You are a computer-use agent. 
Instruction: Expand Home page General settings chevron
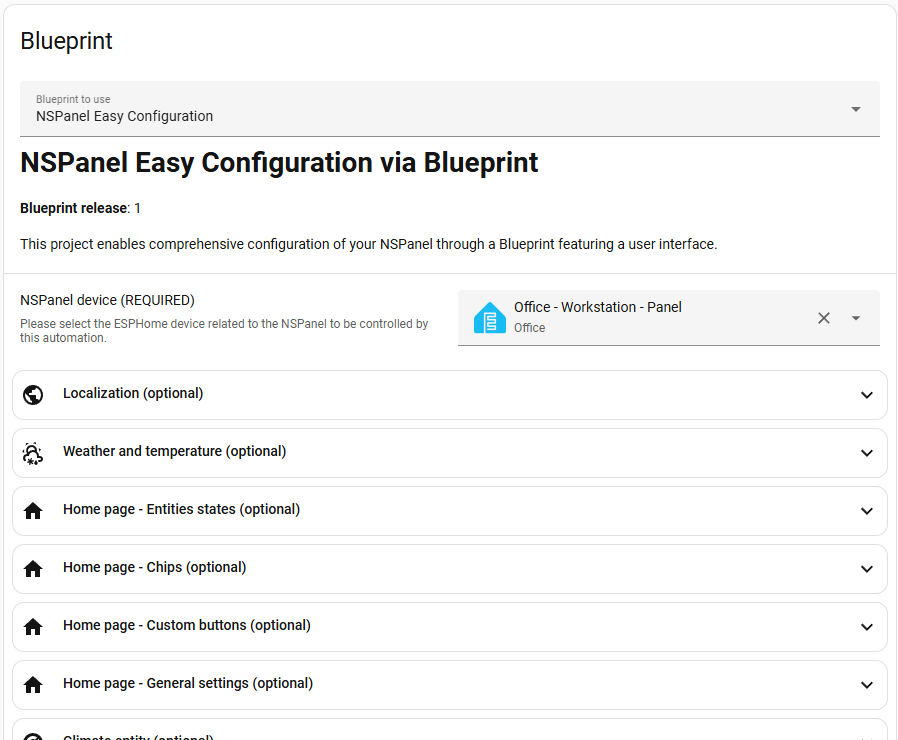(867, 684)
